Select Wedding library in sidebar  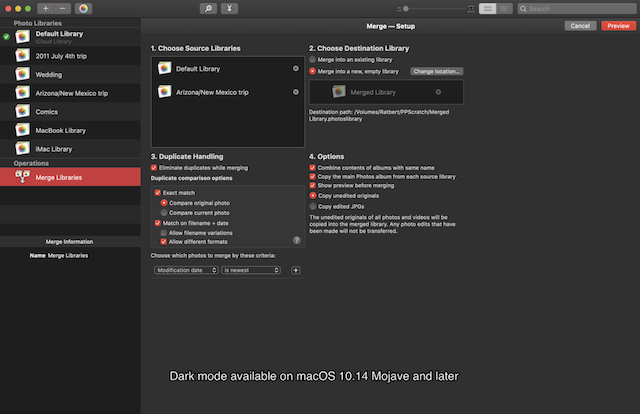pos(48,73)
